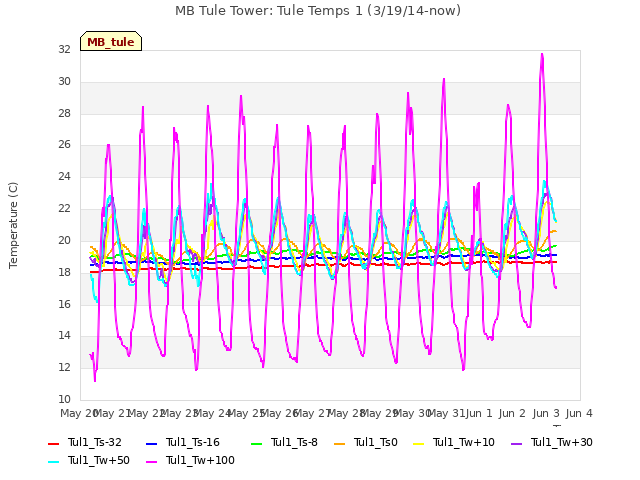Select the Tul1_Ts-8 legend label
Screen dimensions: 640x480
pos(294,442)
